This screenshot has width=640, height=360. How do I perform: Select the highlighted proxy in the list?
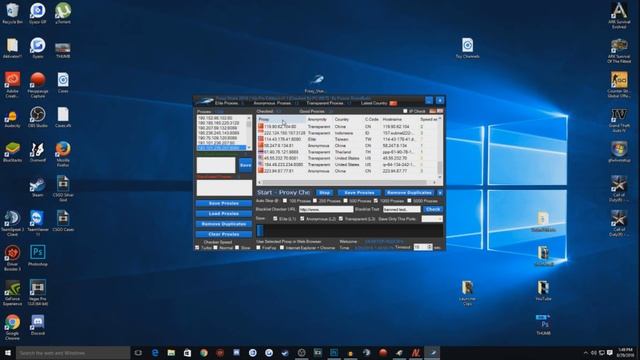(x=222, y=148)
